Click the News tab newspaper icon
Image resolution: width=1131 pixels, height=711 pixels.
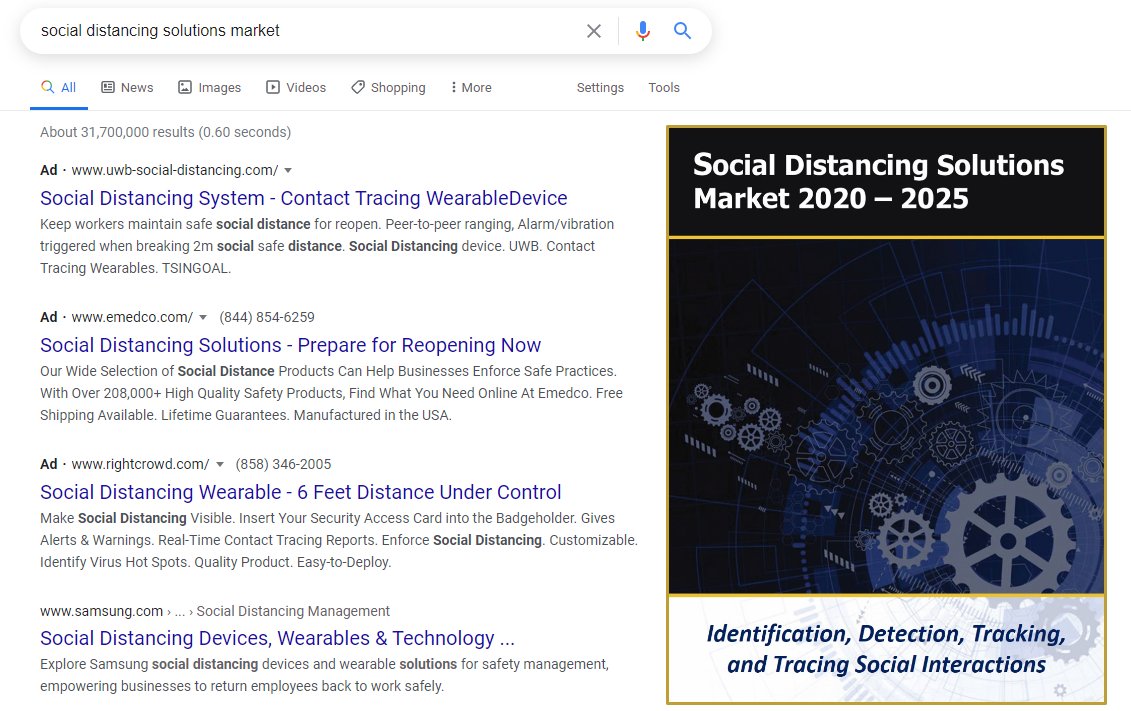(108, 87)
